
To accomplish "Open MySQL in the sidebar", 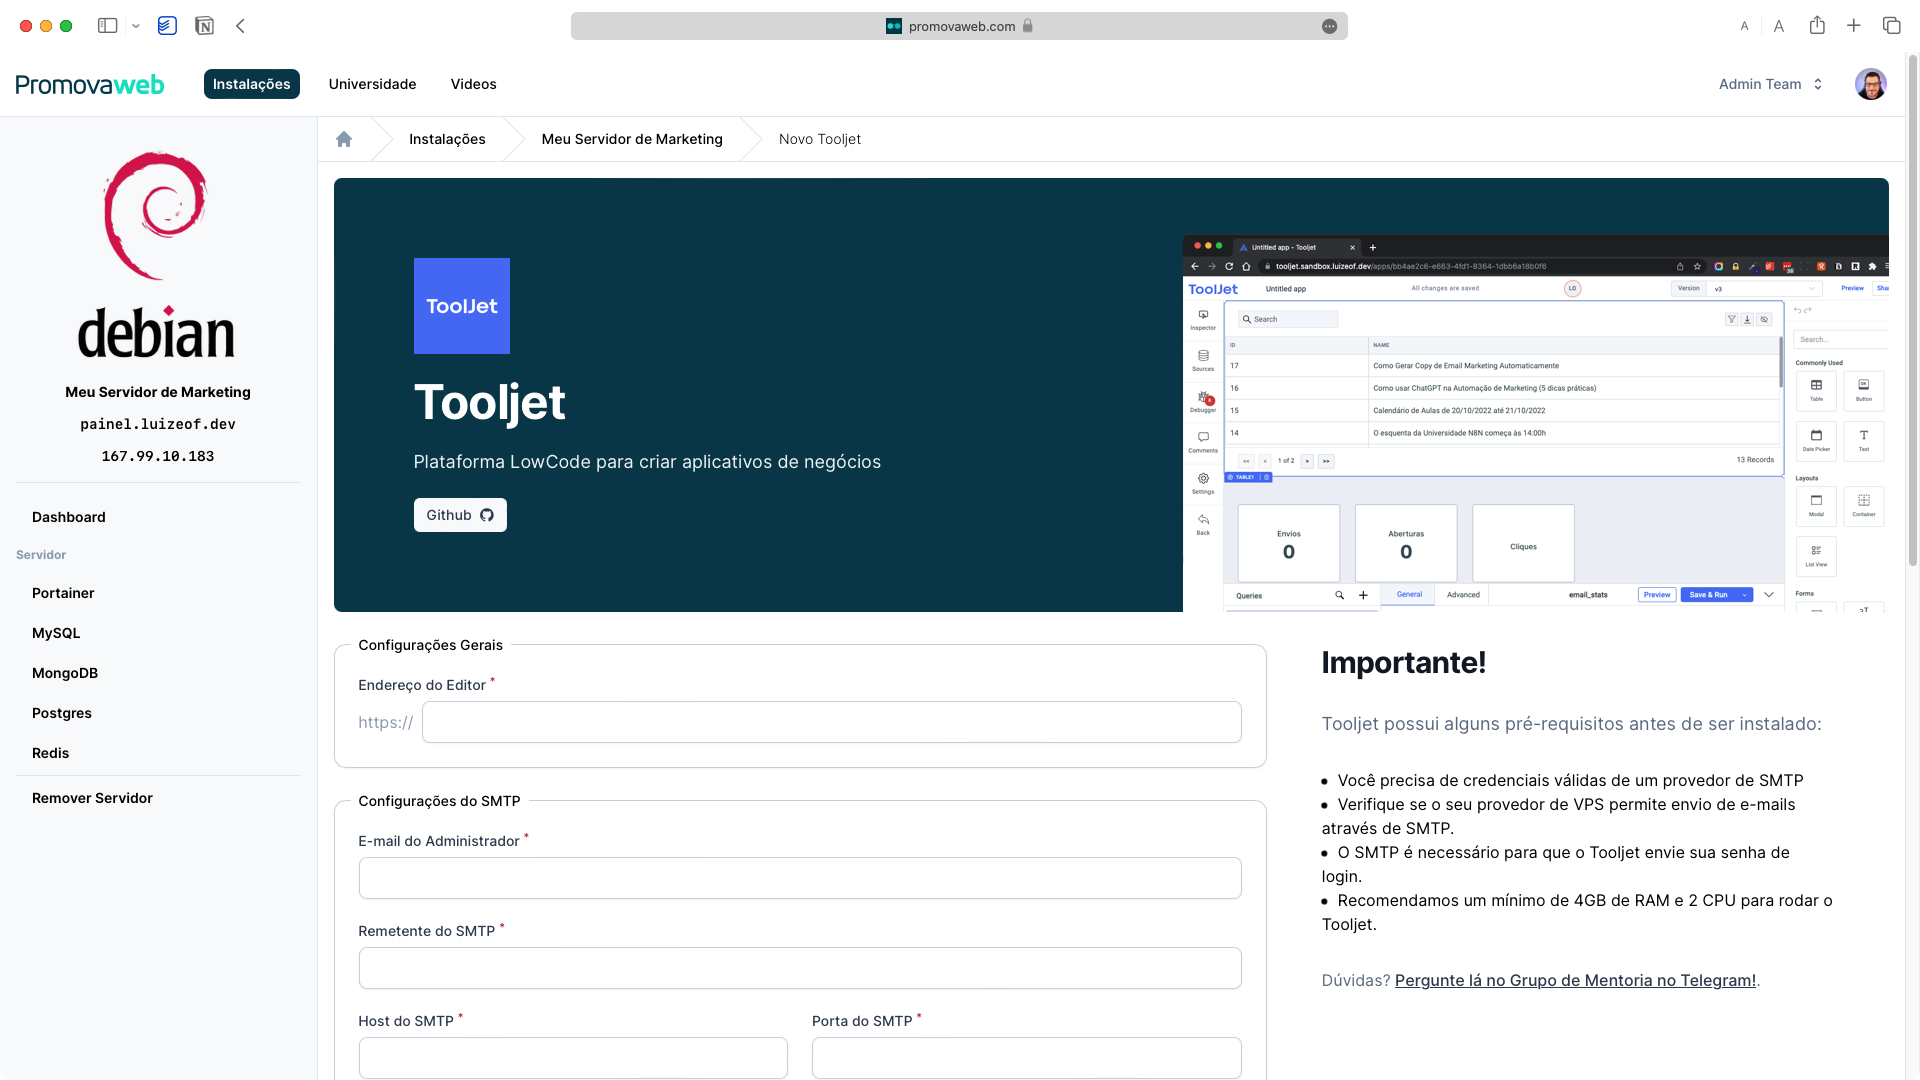I will click(56, 633).
